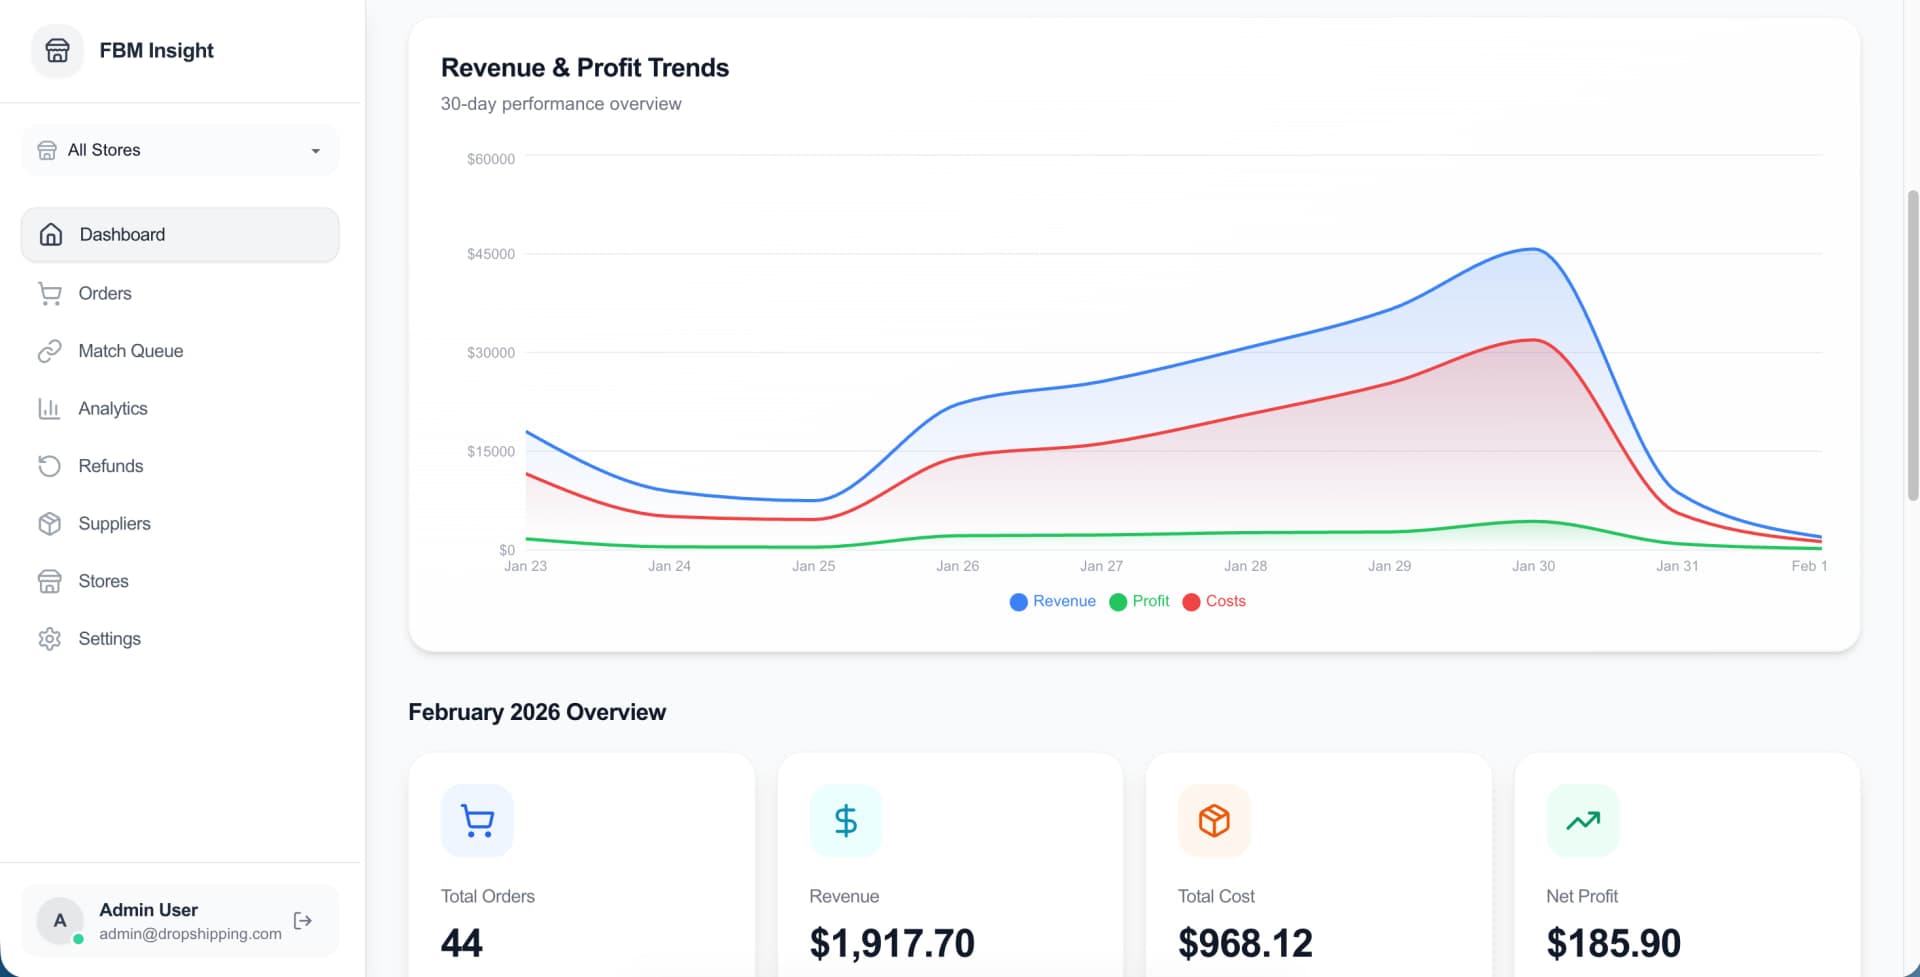The width and height of the screenshot is (1920, 977).
Task: Click the trending arrow icon on Net Profit card
Action: (x=1583, y=821)
